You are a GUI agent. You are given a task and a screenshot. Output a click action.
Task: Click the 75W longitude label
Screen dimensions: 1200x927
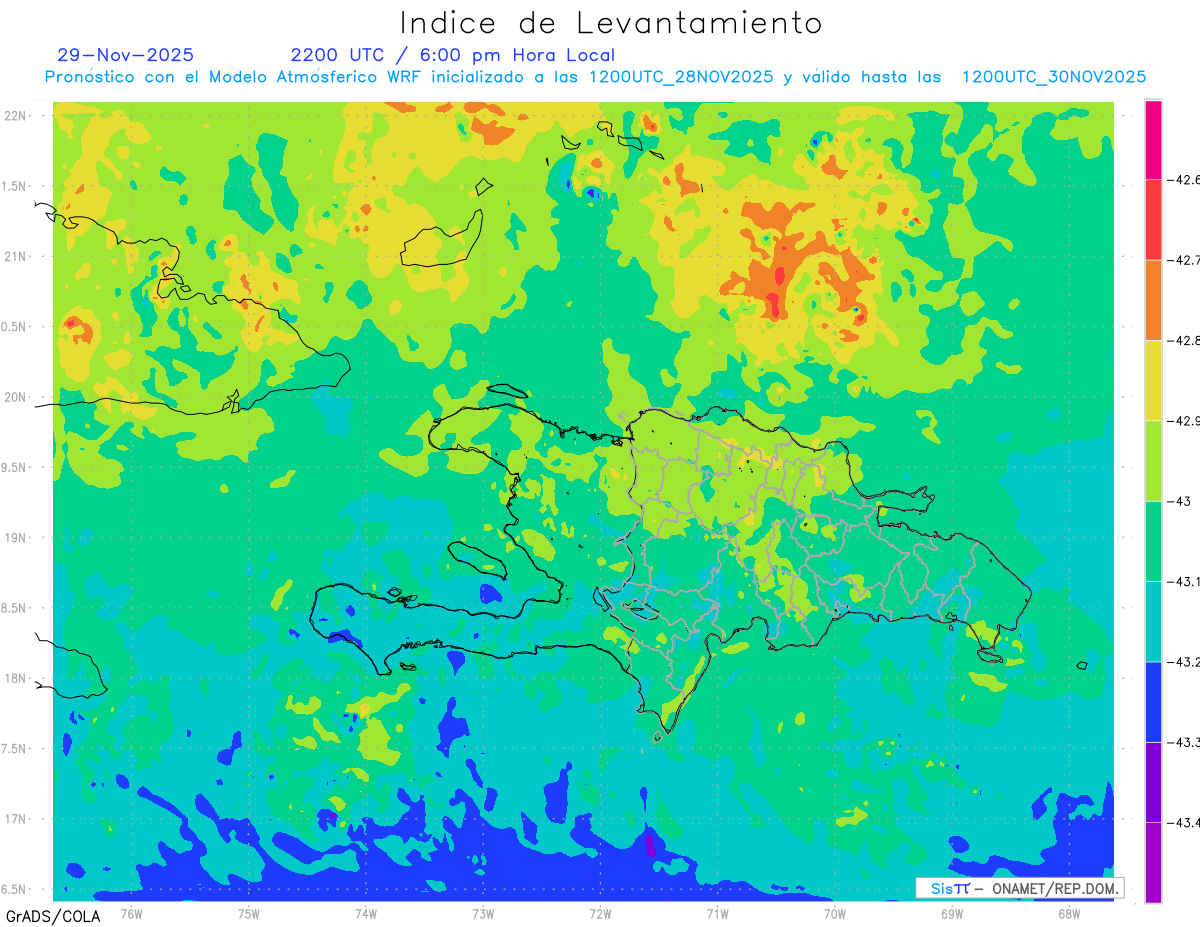pyautogui.click(x=249, y=913)
